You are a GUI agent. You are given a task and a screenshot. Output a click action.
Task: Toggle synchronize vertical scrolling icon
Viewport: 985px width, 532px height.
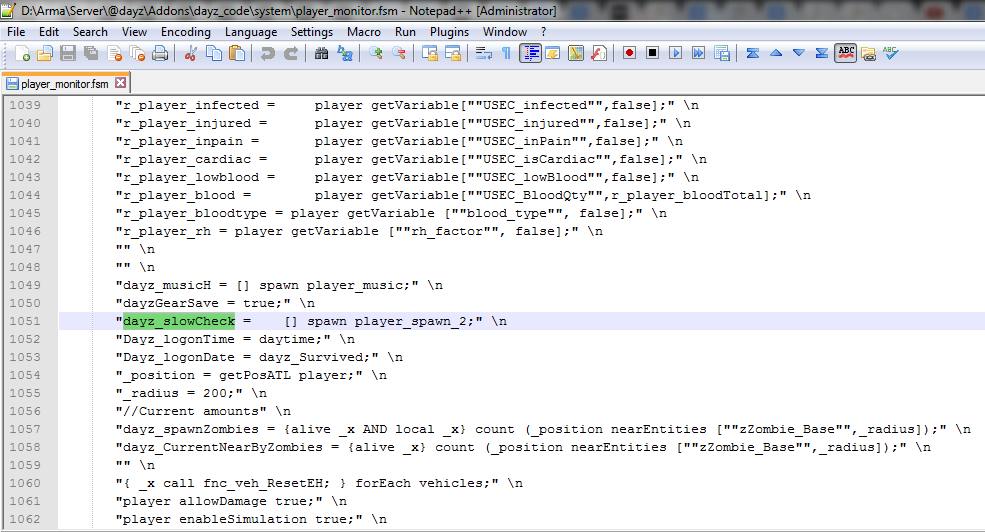click(x=430, y=54)
